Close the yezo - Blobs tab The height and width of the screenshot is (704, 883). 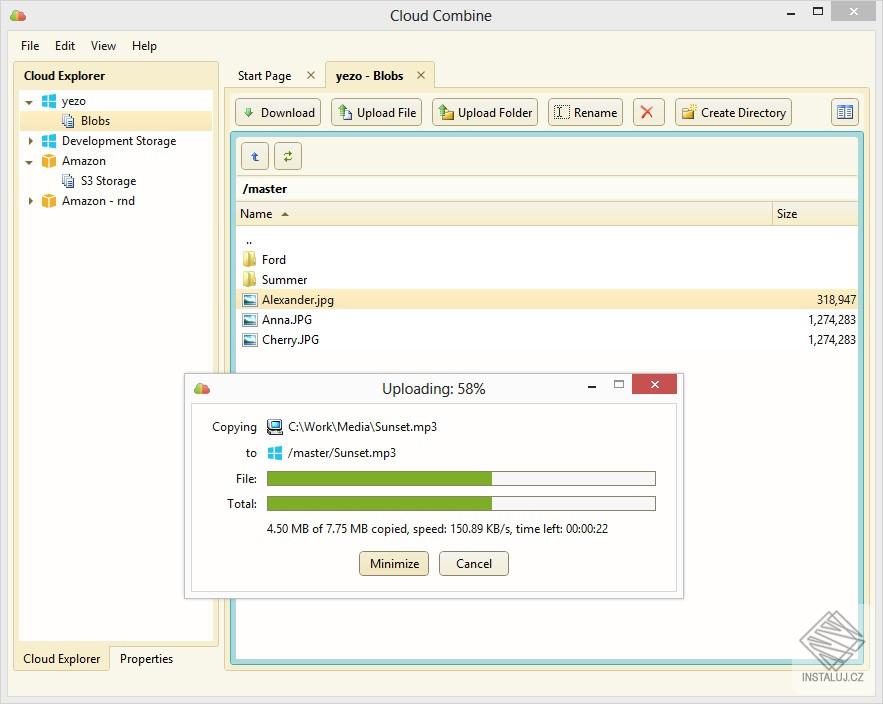tap(421, 76)
